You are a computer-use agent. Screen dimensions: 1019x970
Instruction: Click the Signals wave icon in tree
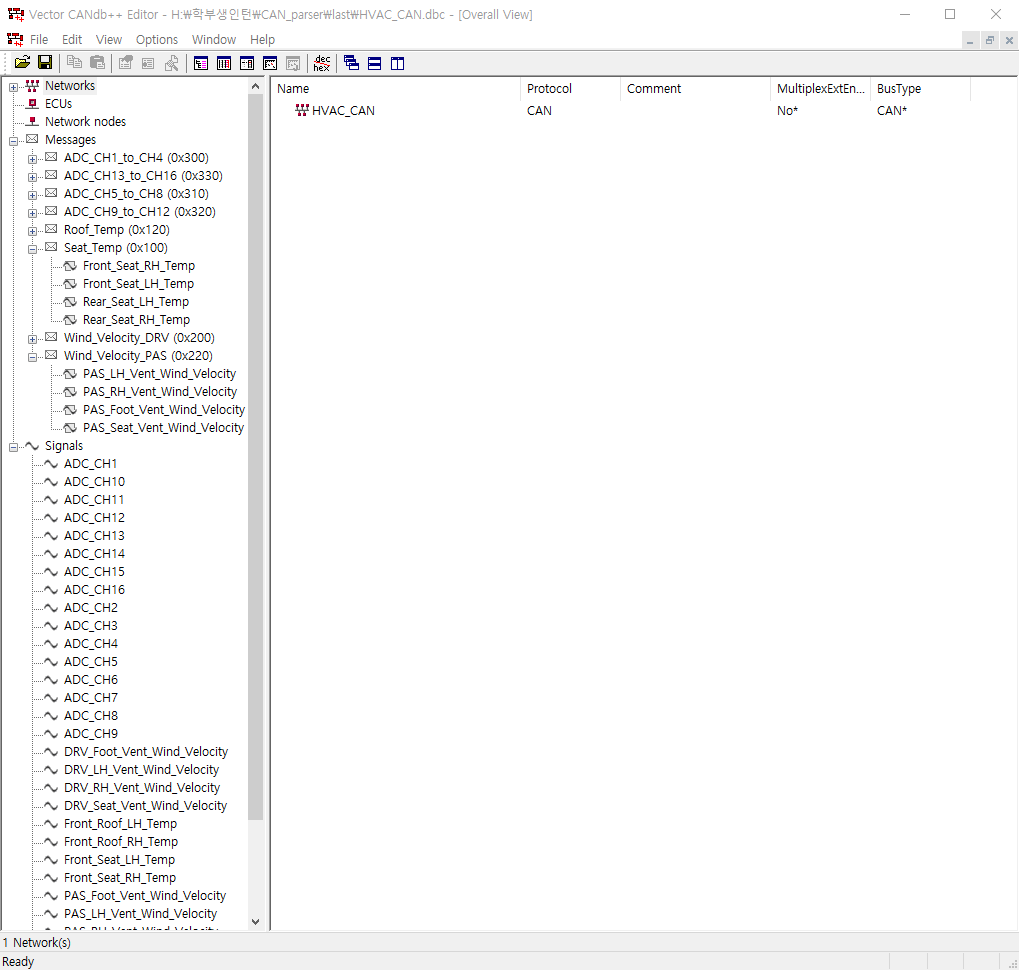point(32,446)
